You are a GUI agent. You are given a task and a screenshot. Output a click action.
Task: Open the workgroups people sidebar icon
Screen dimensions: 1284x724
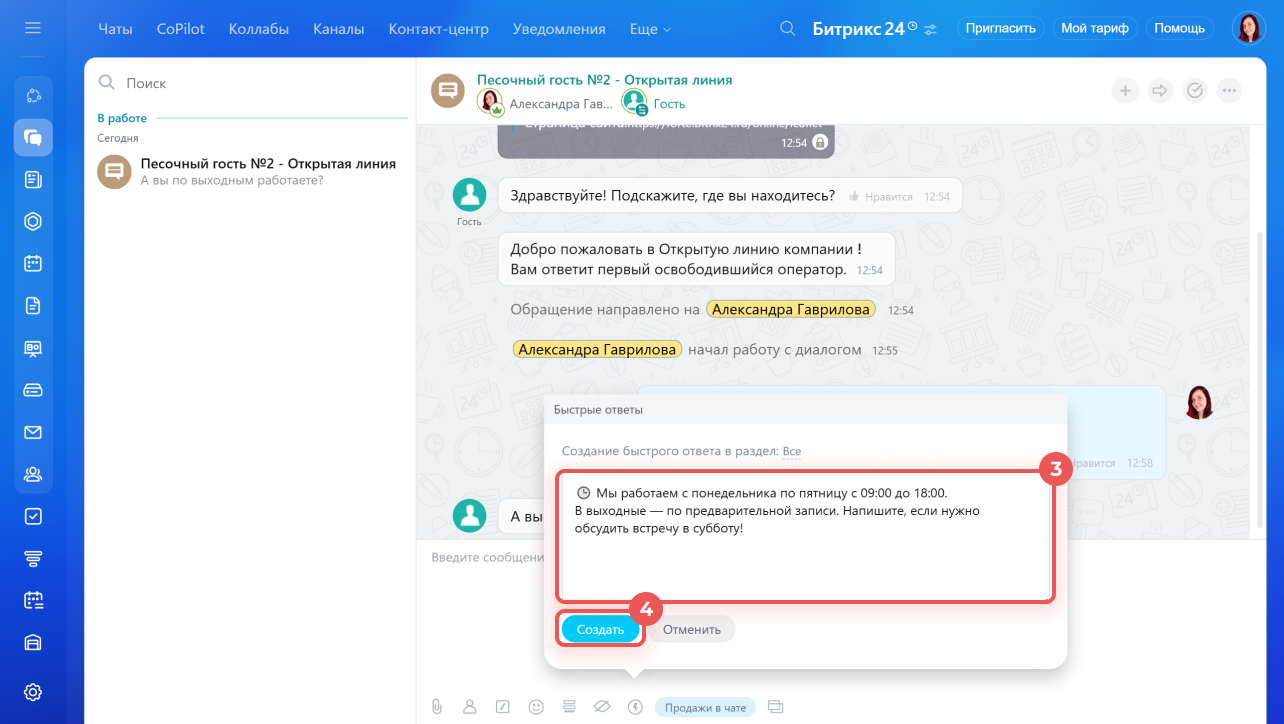click(x=33, y=474)
